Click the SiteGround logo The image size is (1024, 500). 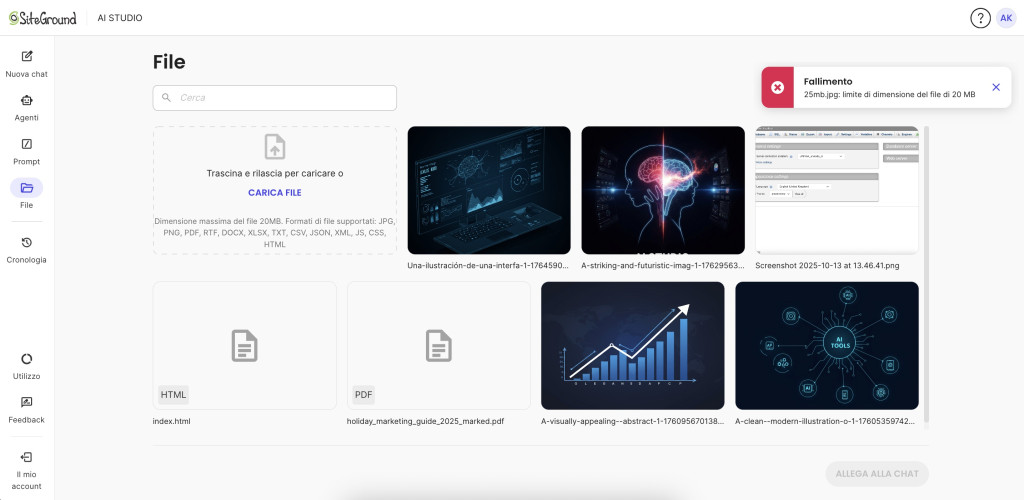42,18
